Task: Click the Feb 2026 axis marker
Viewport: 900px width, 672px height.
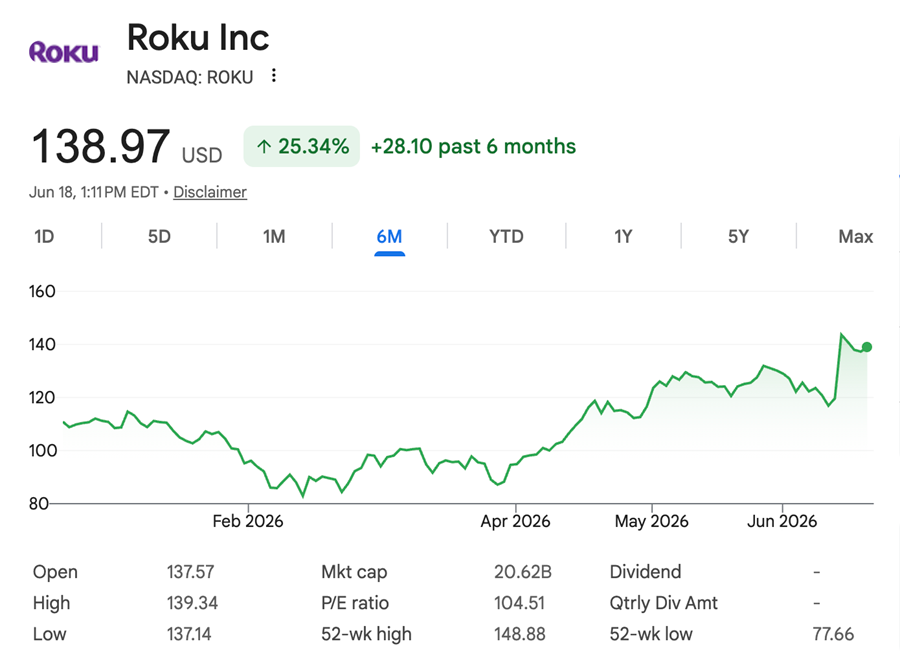Action: [248, 521]
